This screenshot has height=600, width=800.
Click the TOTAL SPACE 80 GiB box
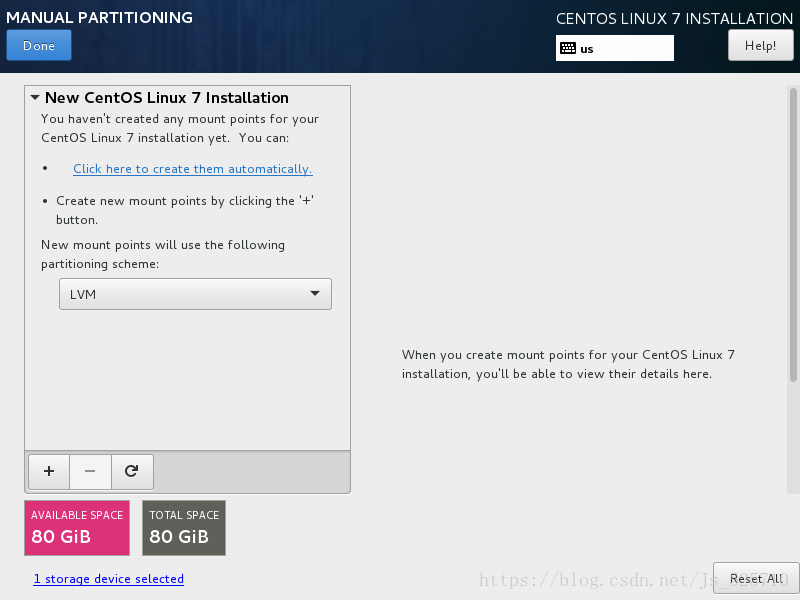tap(184, 528)
